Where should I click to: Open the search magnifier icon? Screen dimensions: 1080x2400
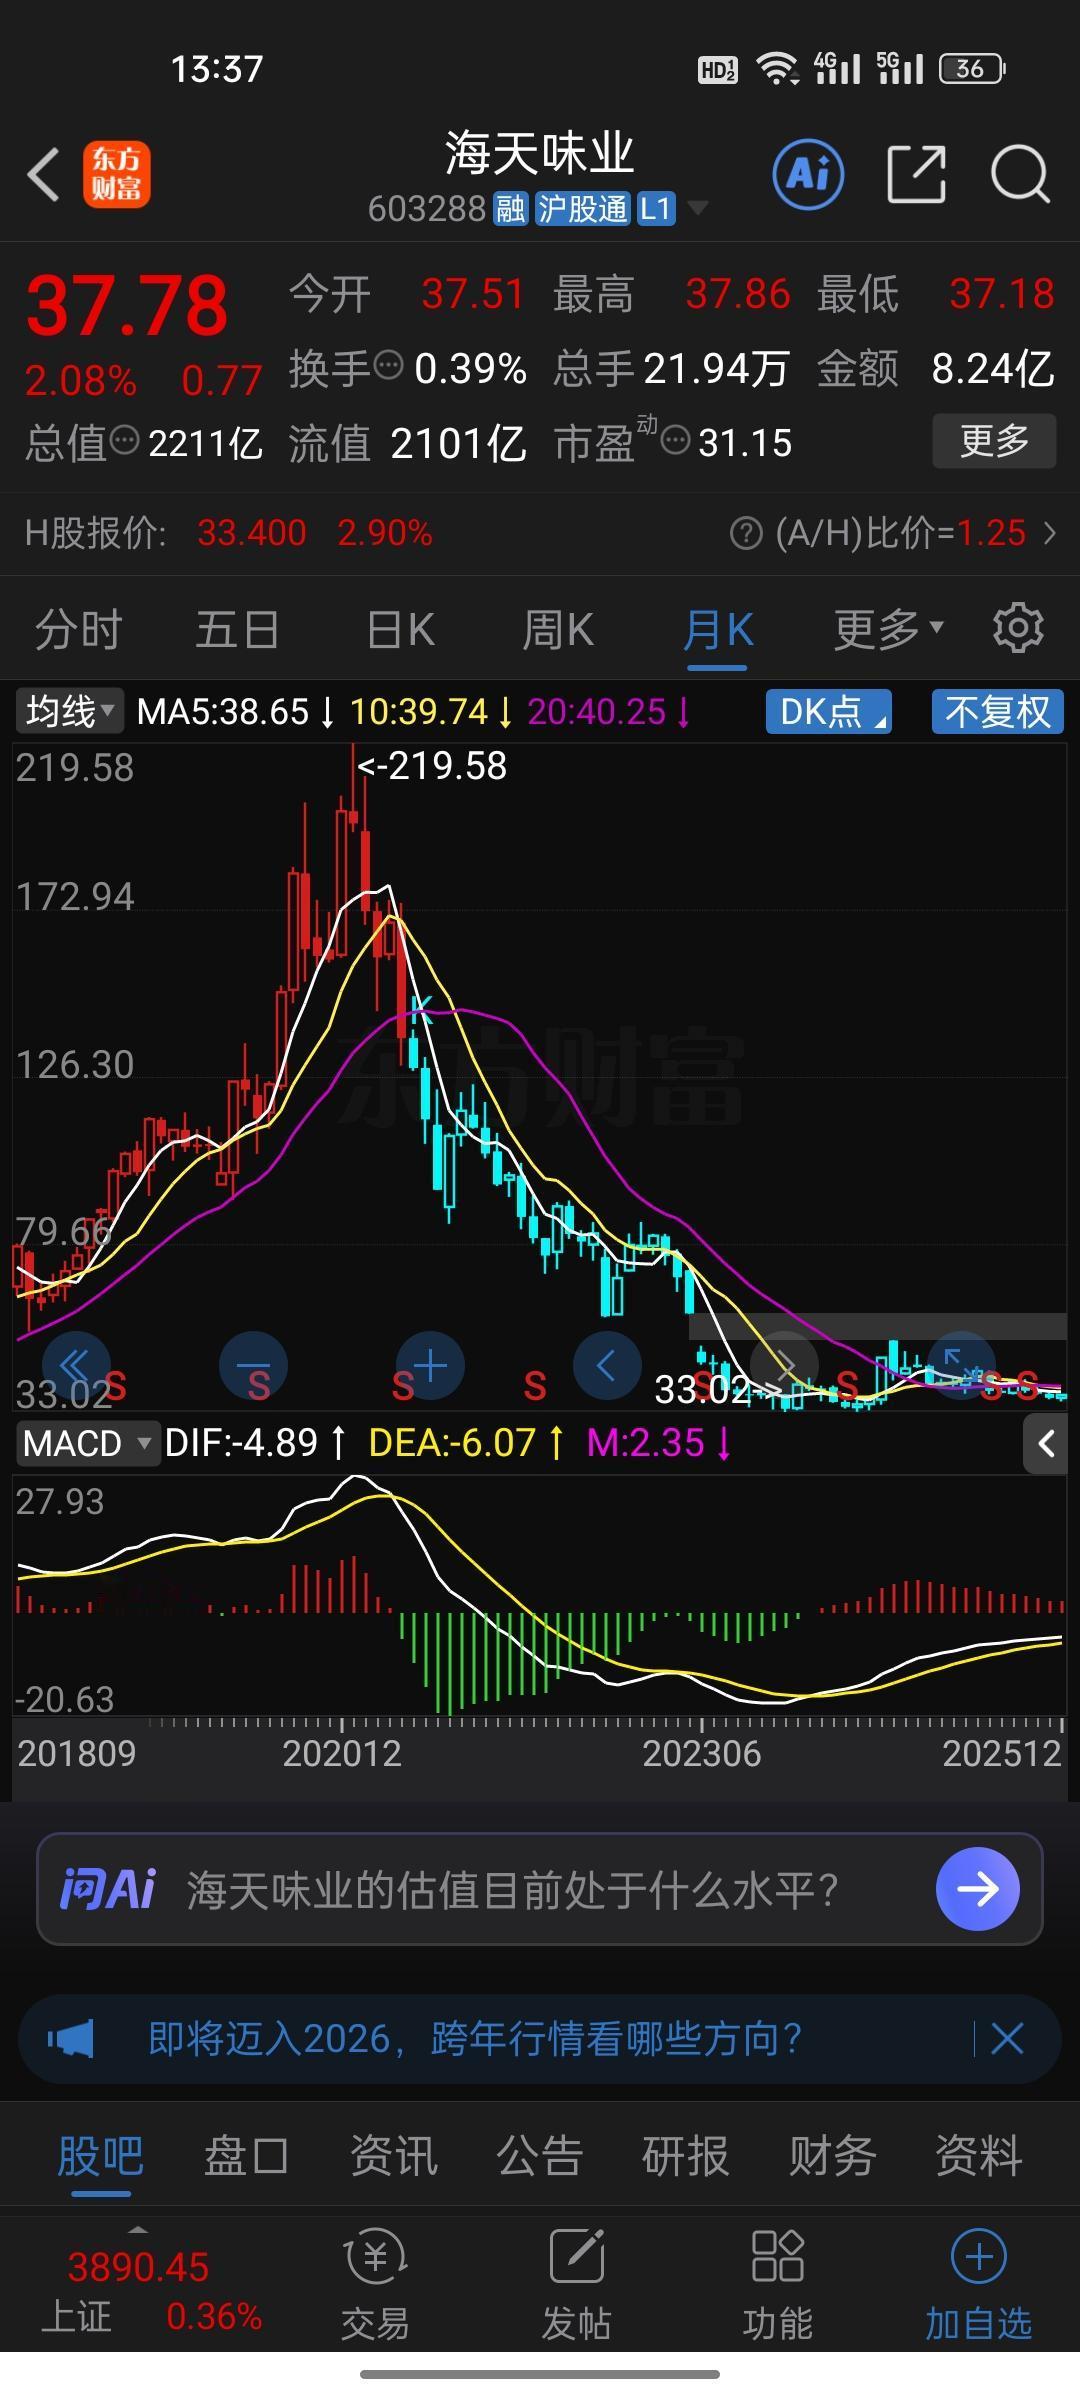tap(1019, 174)
